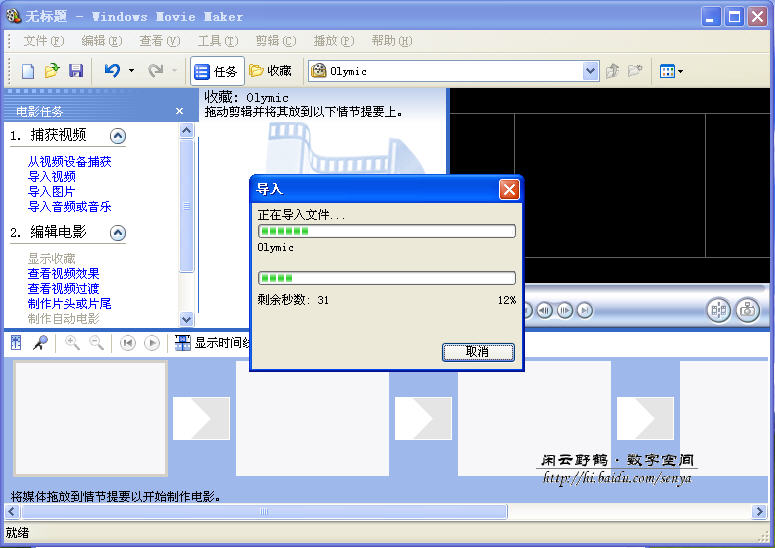Screen dimensions: 775x548
Task: Rewind the storyboard button
Action: pos(128,342)
